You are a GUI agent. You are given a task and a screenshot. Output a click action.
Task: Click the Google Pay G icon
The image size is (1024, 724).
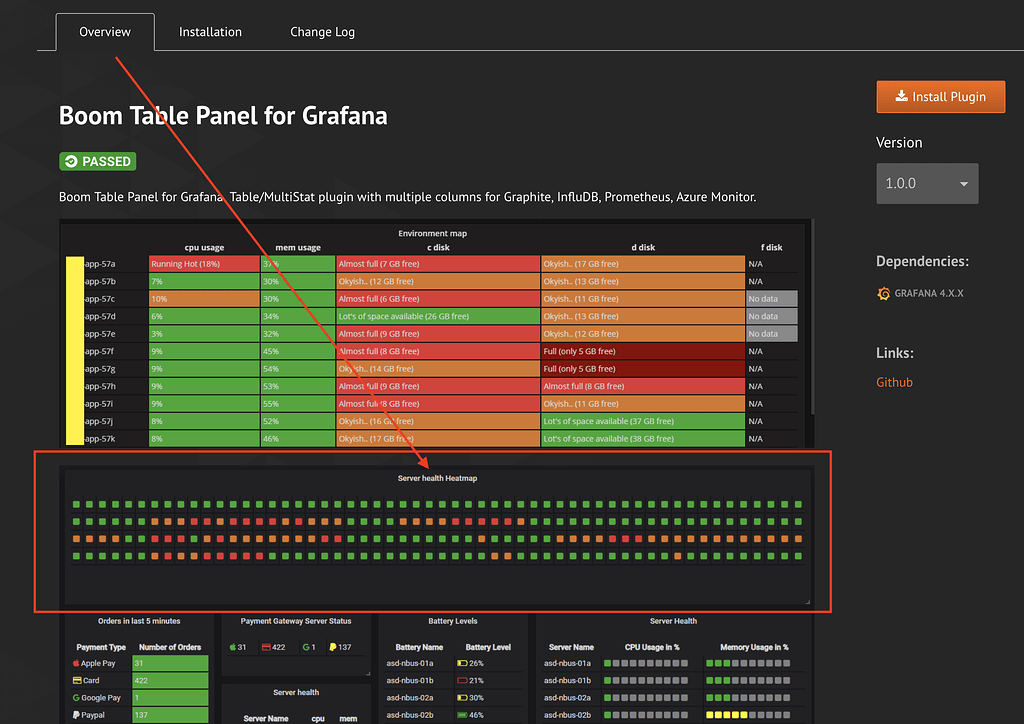[76, 698]
